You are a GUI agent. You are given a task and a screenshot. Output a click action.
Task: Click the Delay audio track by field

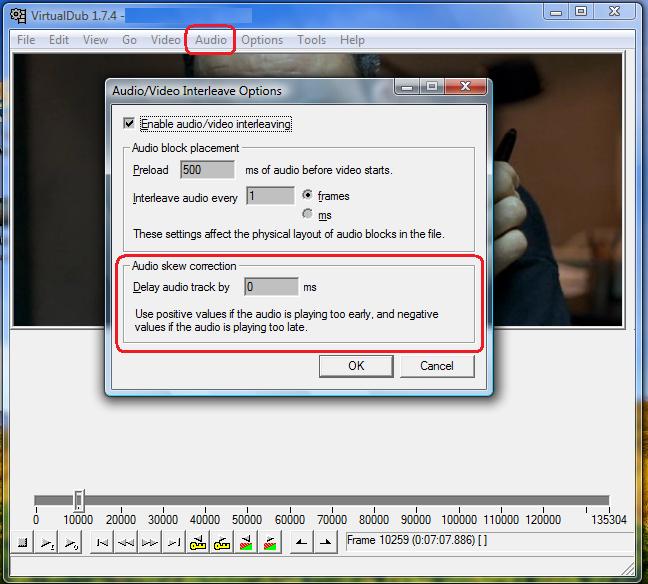click(x=271, y=286)
